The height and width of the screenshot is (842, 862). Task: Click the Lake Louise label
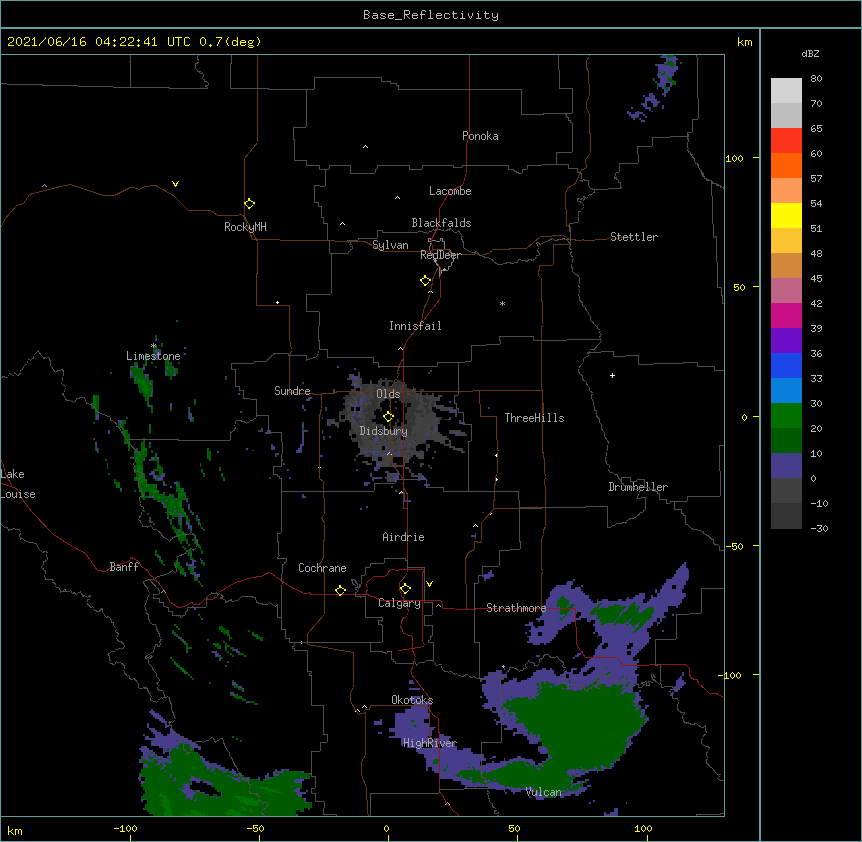pyautogui.click(x=18, y=484)
